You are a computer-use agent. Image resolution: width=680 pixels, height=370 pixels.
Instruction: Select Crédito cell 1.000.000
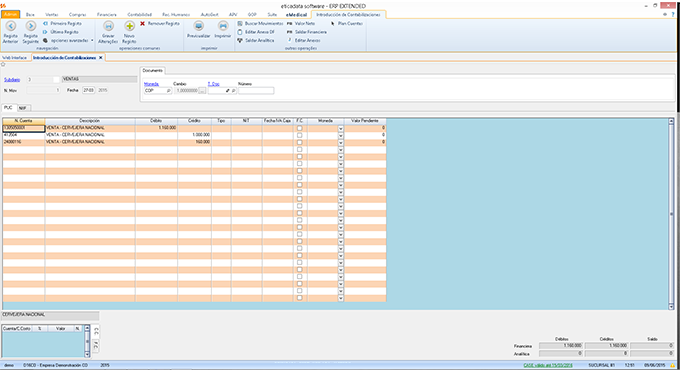[194, 135]
